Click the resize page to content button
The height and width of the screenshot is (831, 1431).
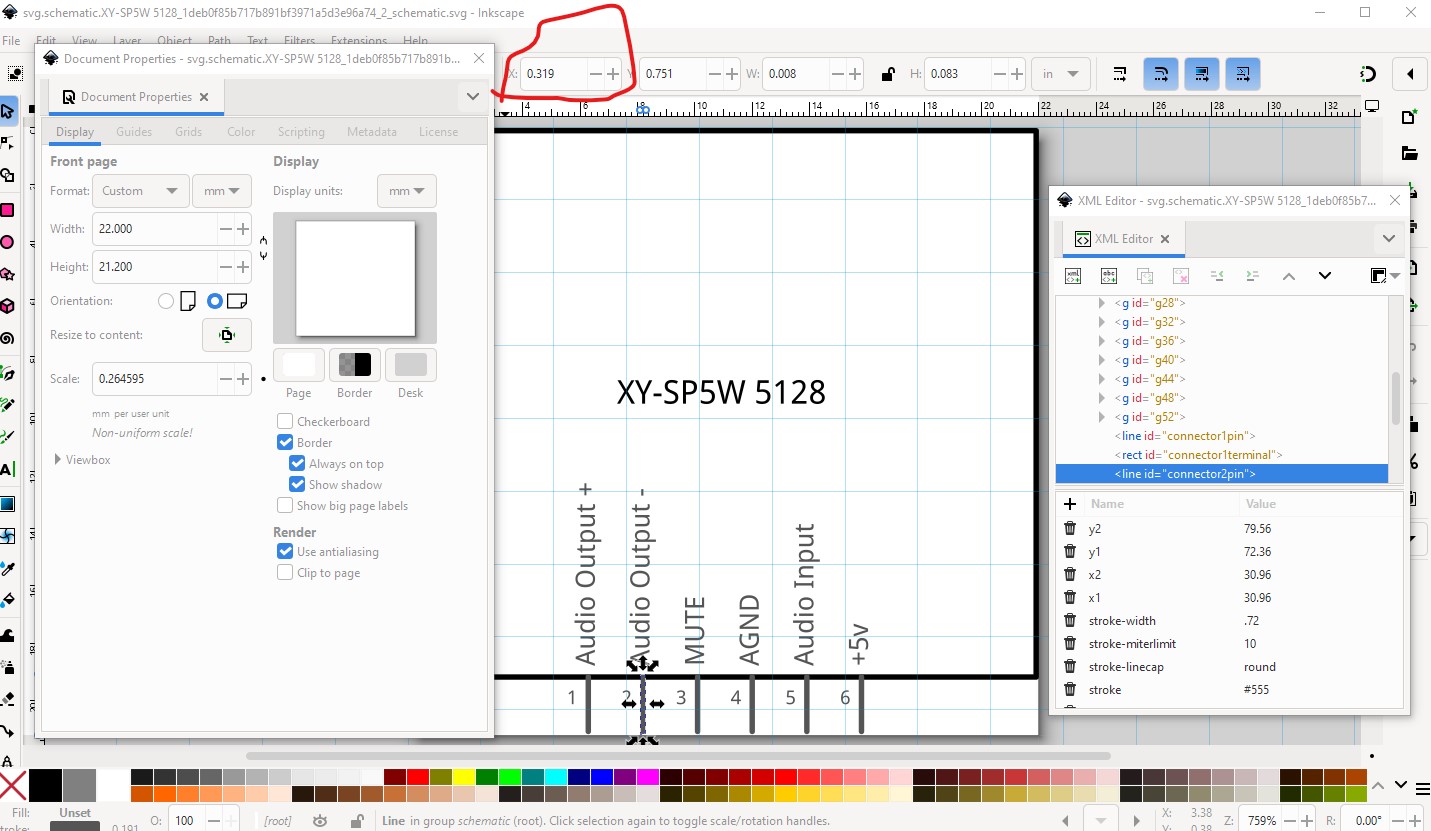(227, 335)
